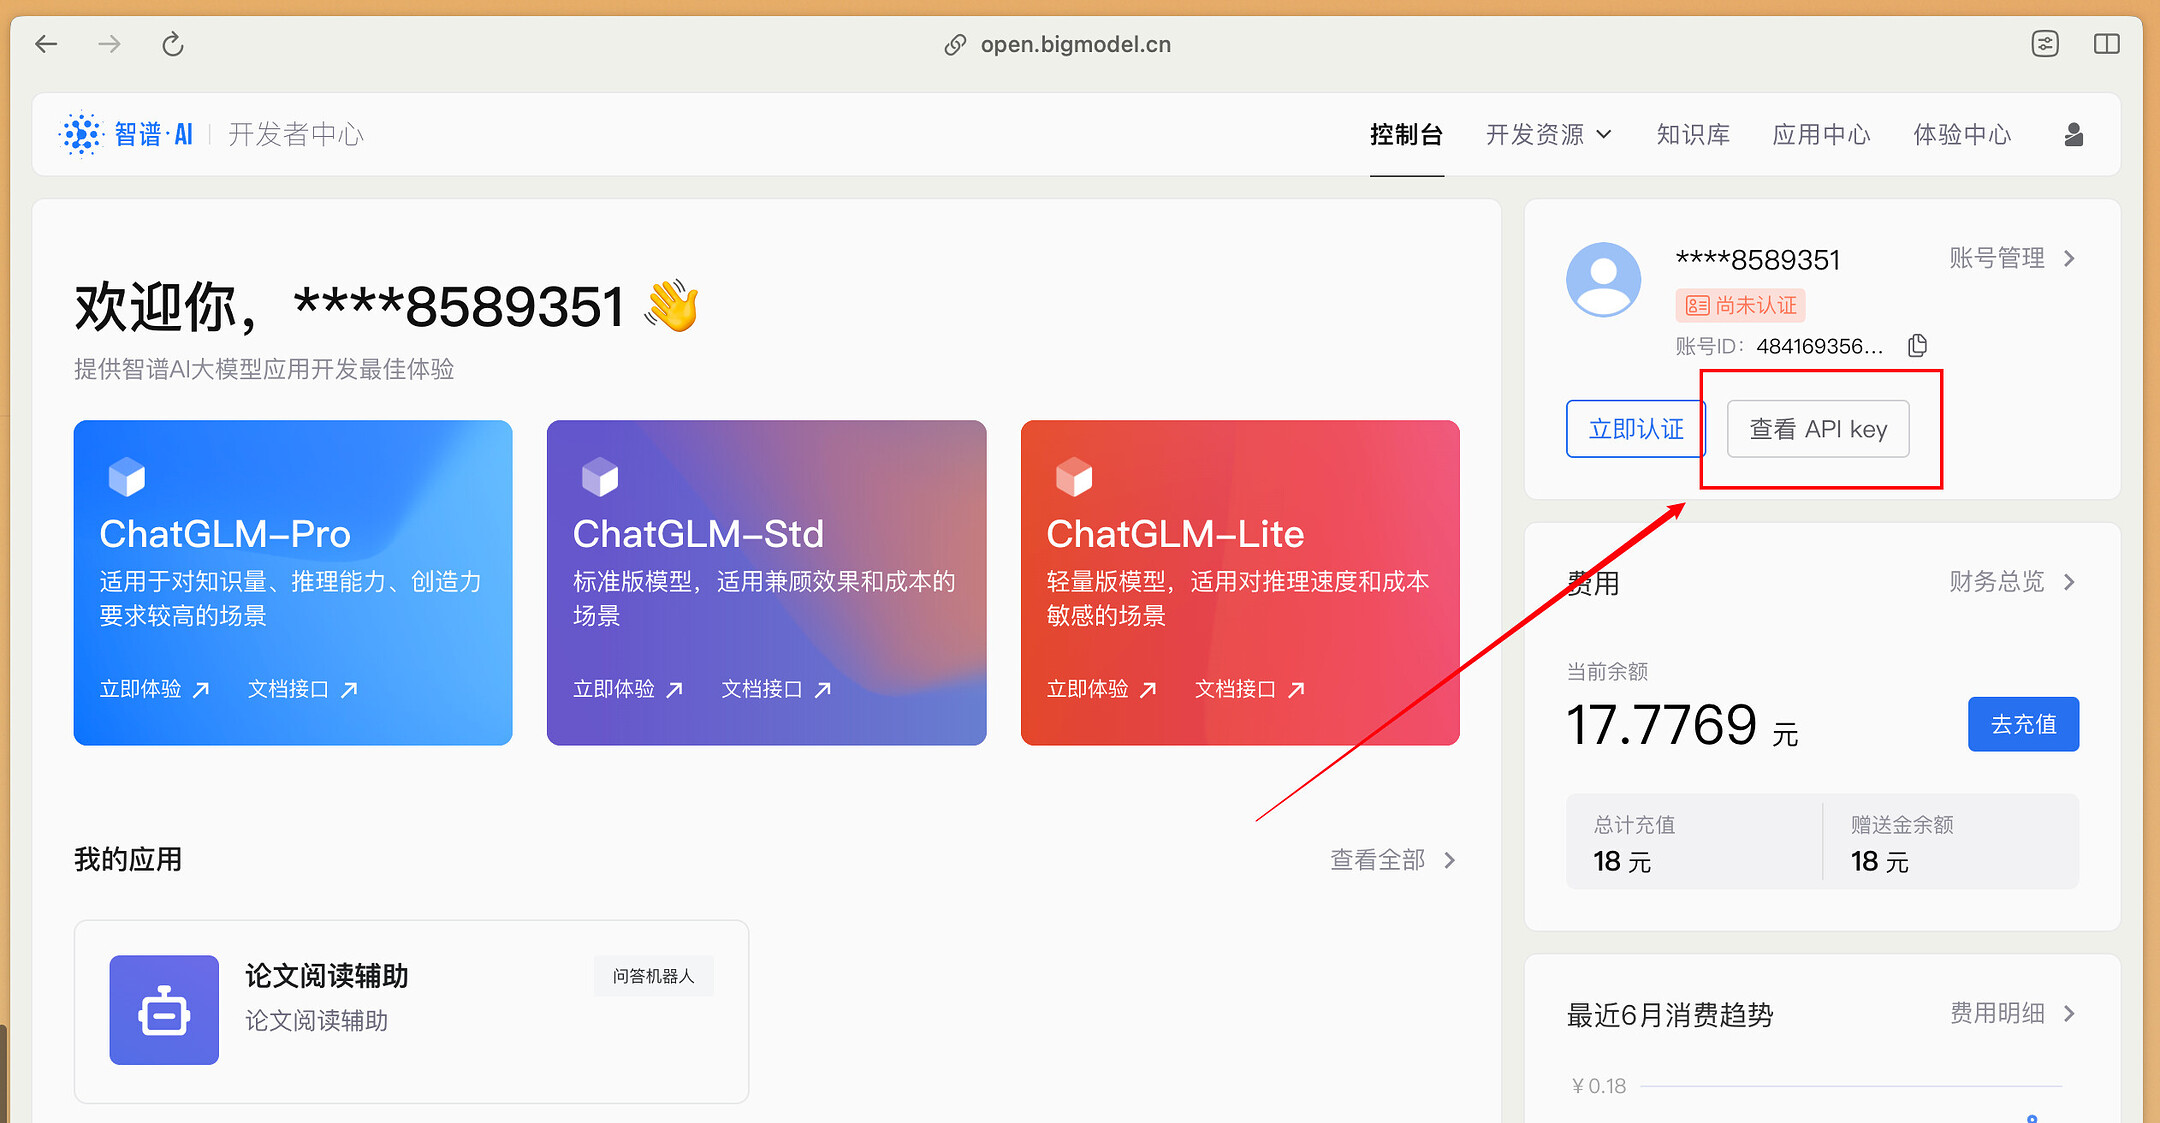Viewport: 2160px width, 1123px height.
Task: Select 应用中心 in the navigation
Action: click(x=1820, y=134)
